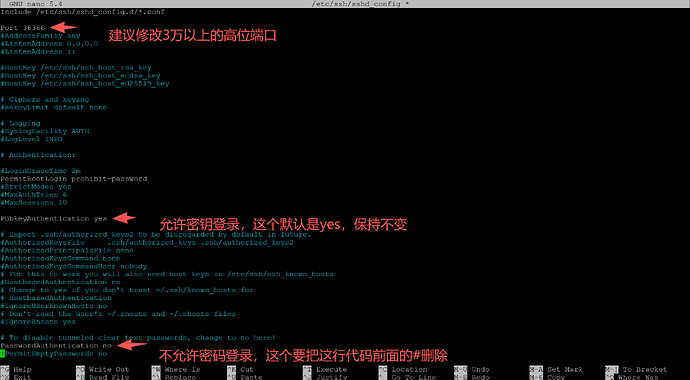The width and height of the screenshot is (690, 380).
Task: Click the # Logging comment line
Action: coord(20,123)
